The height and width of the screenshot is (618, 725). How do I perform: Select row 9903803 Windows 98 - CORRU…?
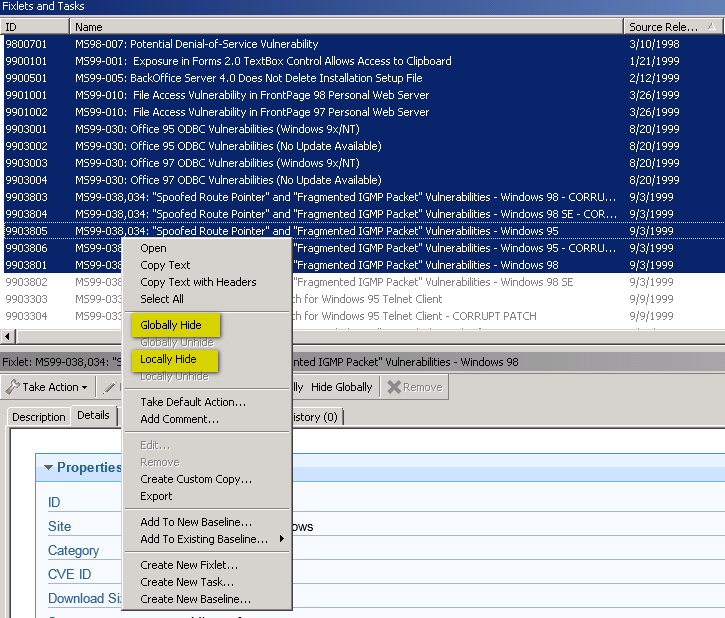(362, 197)
